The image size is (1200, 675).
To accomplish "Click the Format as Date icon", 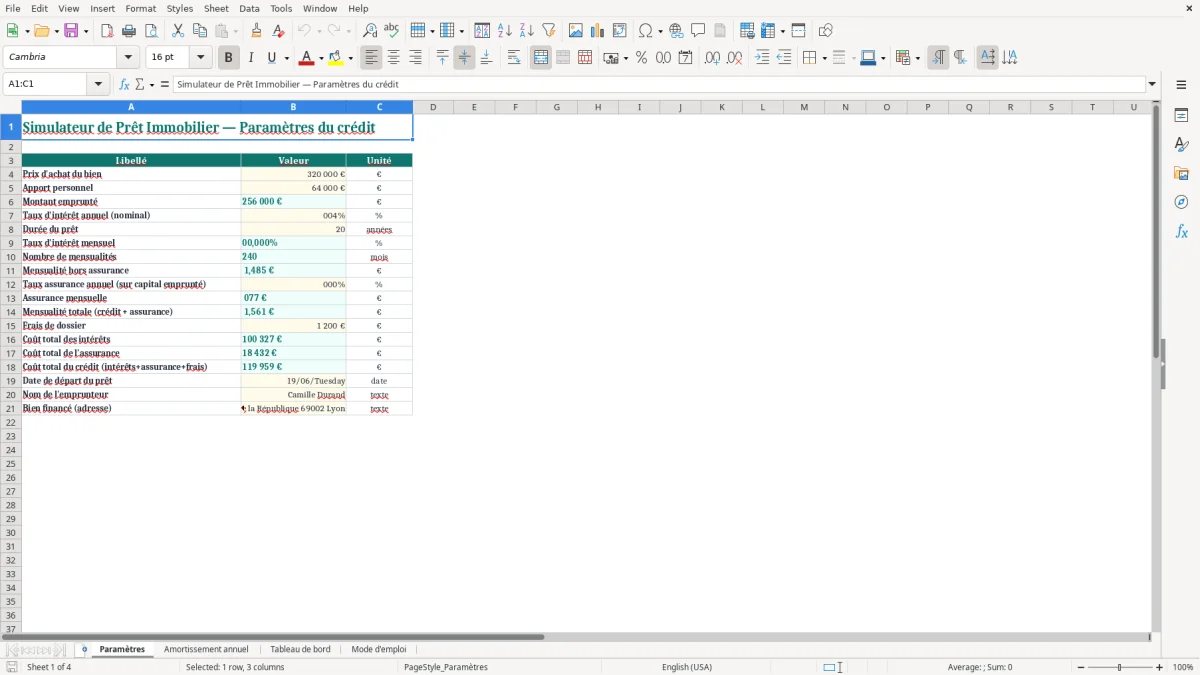I will [x=686, y=58].
